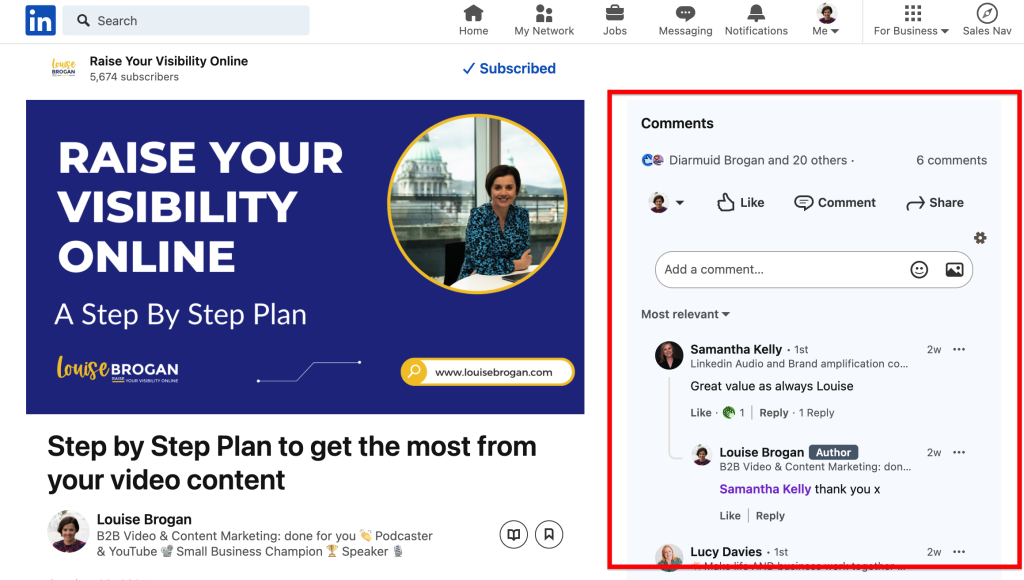
Task: Open the Jobs briefcase icon
Action: click(615, 14)
